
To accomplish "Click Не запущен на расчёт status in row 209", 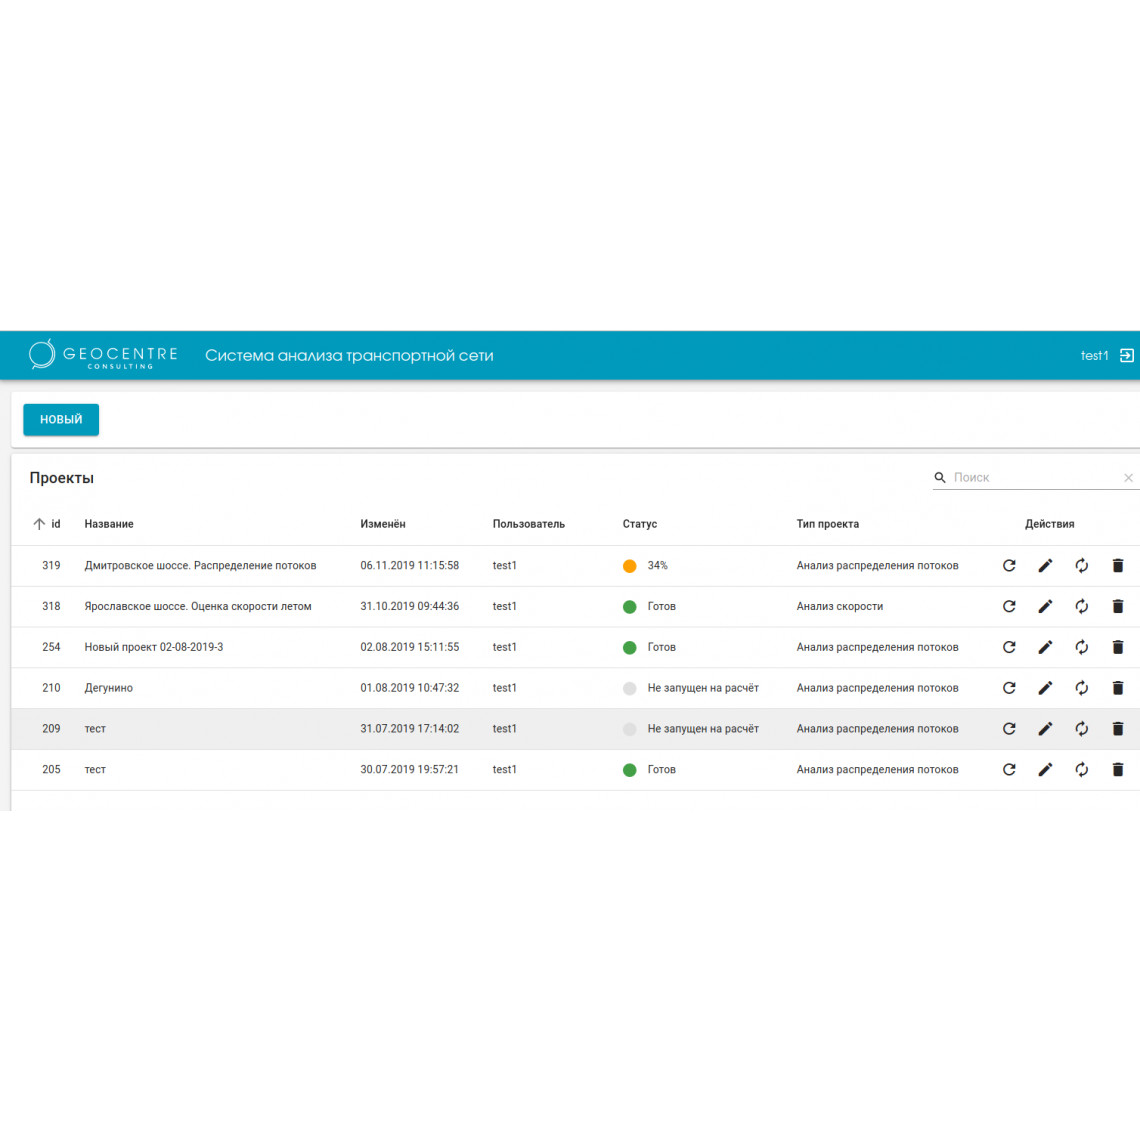I will 703,728.
